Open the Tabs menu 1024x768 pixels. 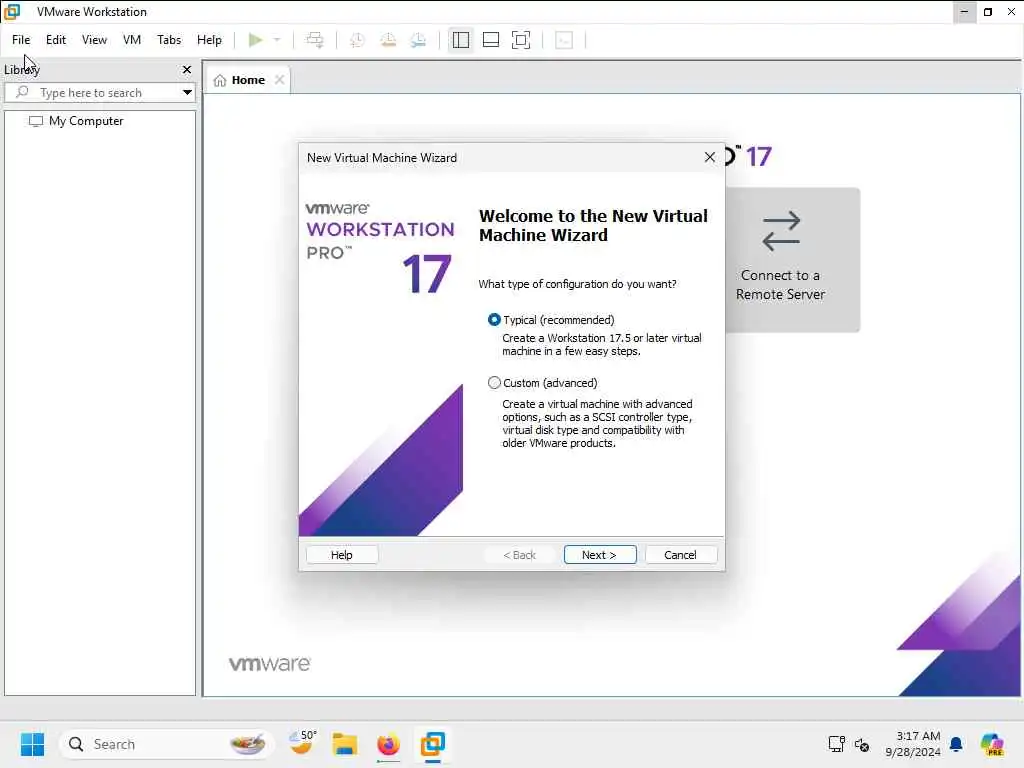[x=169, y=40]
